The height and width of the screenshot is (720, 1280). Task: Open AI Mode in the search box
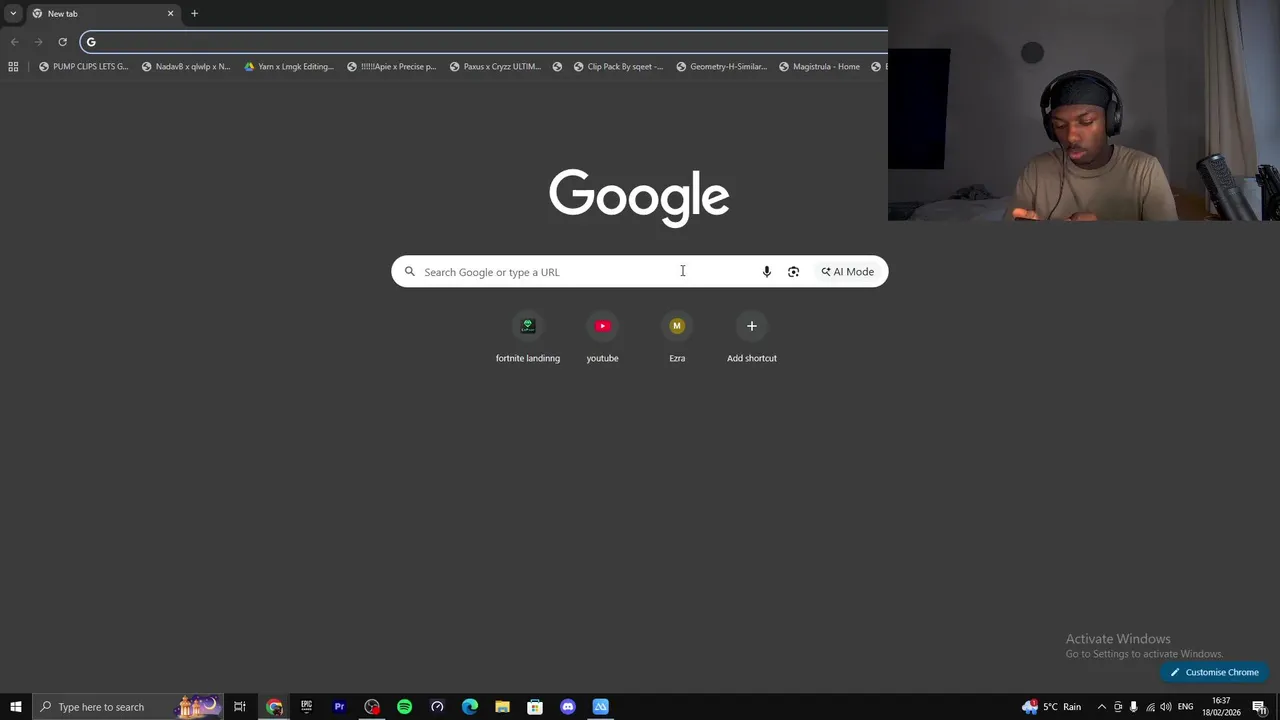(x=848, y=272)
